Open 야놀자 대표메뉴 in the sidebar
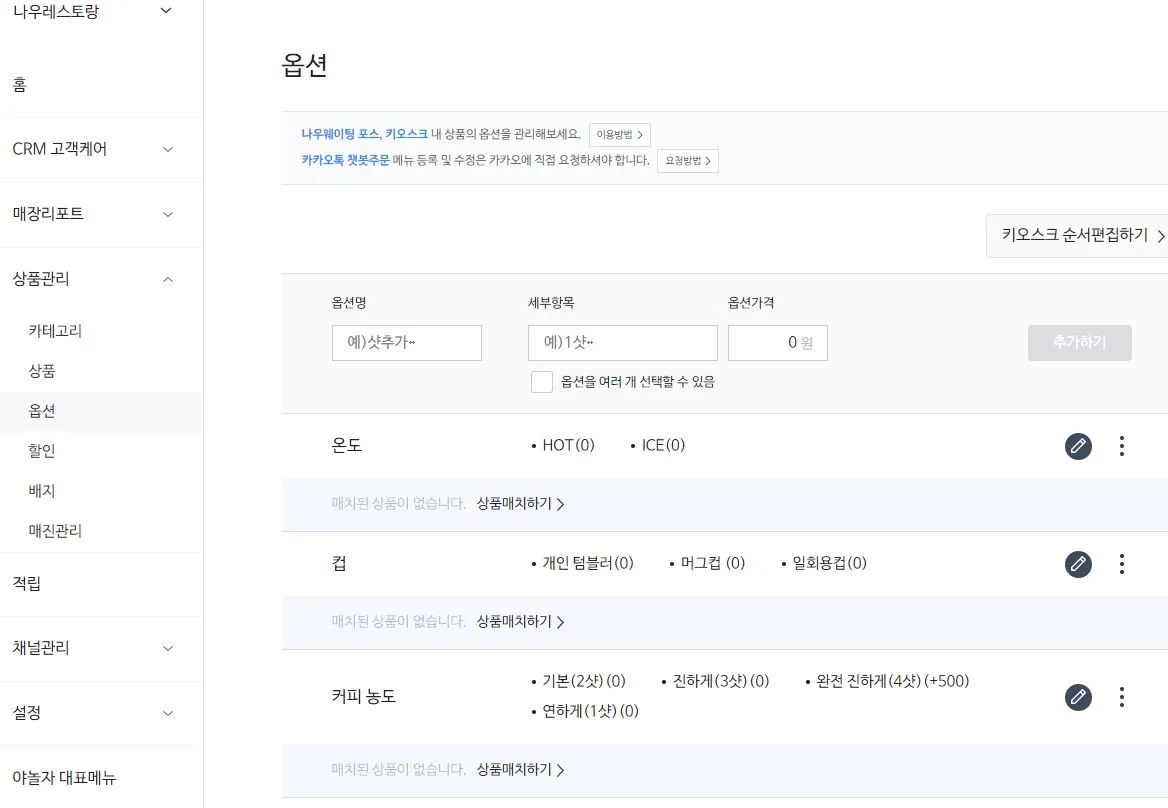Screen dimensions: 1168x808 coord(64,777)
